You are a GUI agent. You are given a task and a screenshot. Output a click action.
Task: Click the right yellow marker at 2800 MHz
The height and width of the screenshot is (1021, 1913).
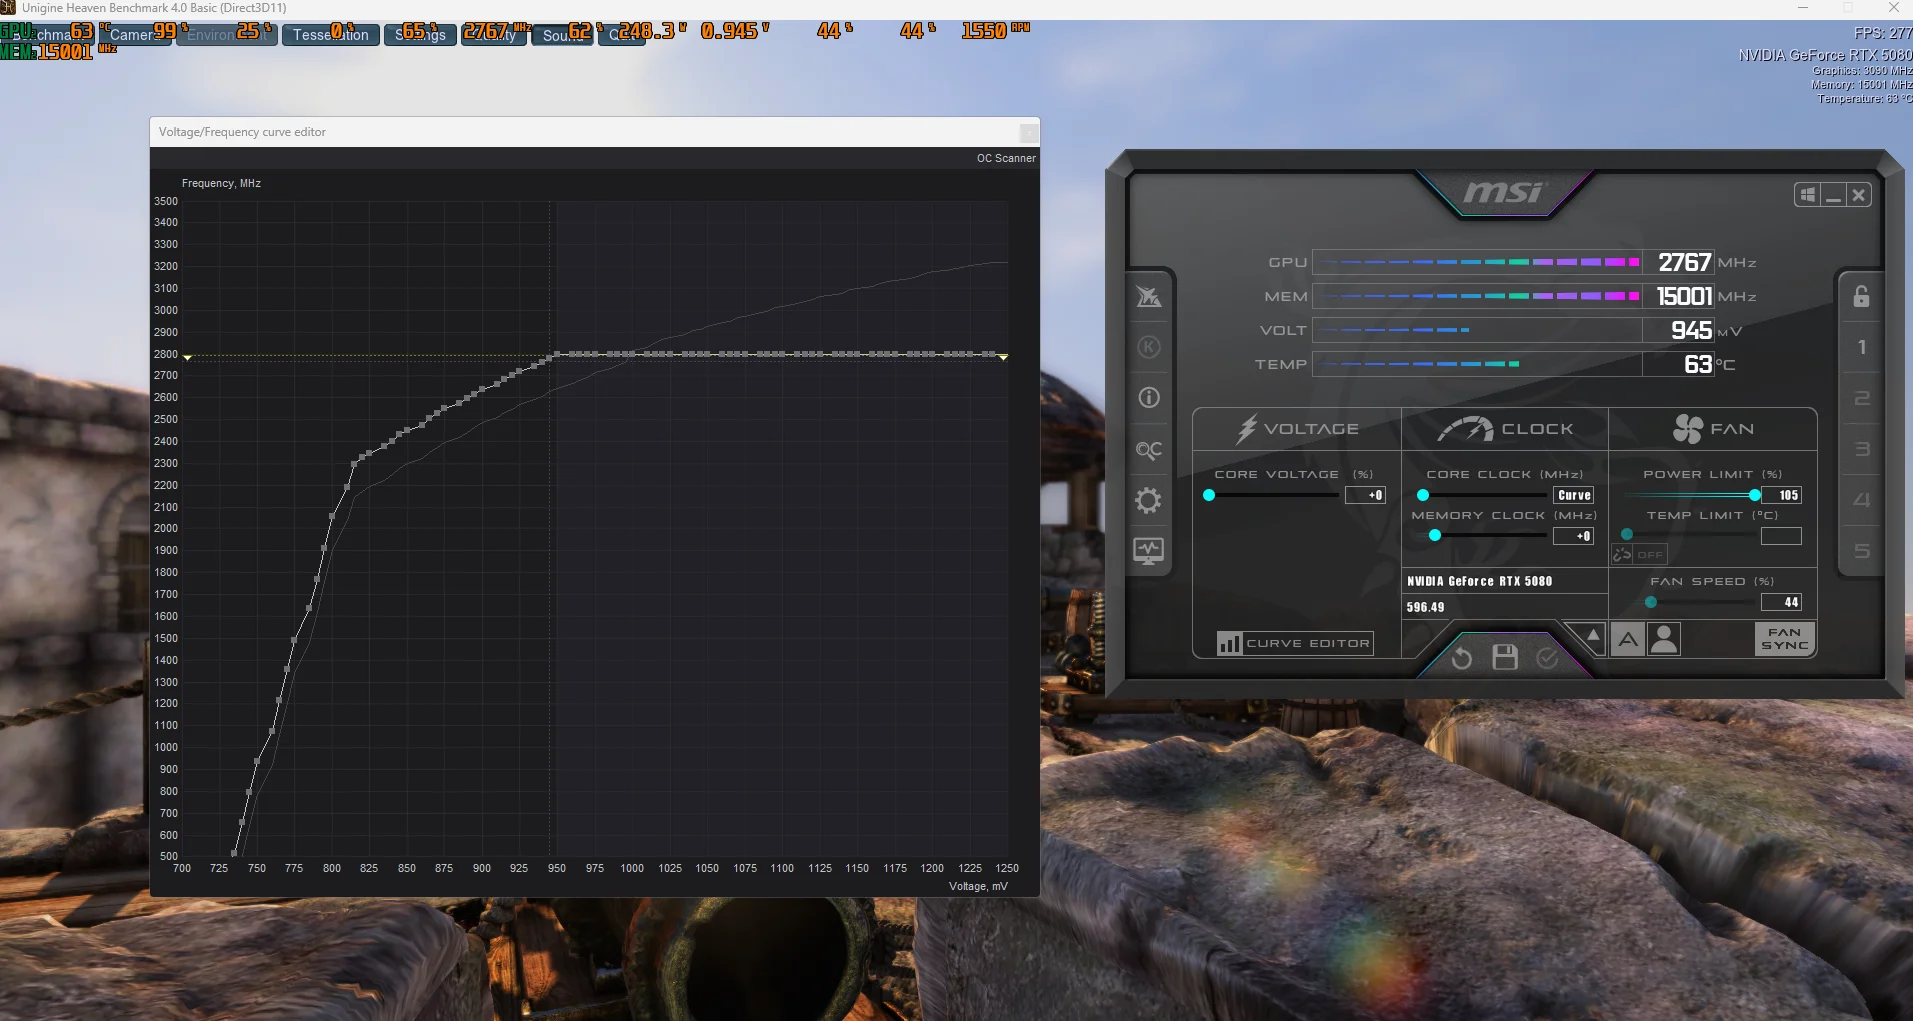pyautogui.click(x=1003, y=357)
